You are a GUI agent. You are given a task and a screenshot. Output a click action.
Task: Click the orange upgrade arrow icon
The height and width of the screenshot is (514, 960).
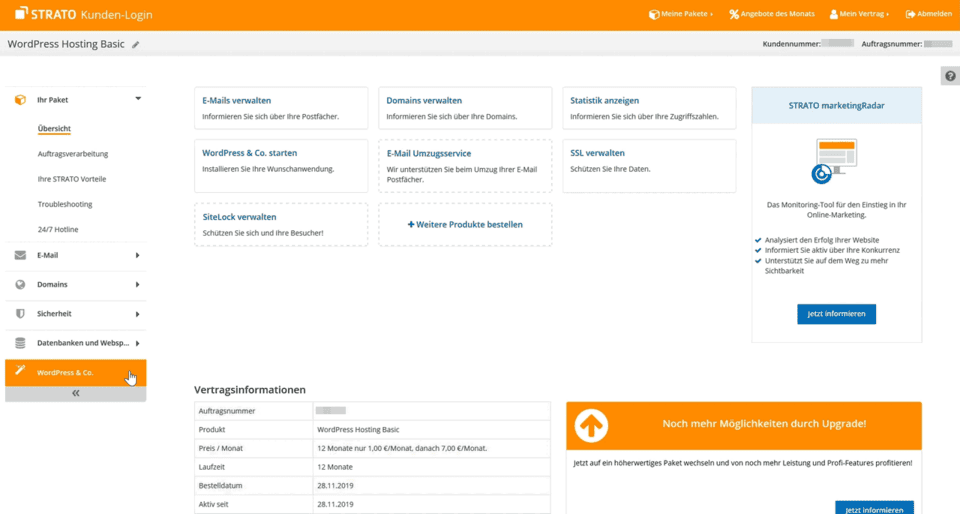tap(591, 425)
